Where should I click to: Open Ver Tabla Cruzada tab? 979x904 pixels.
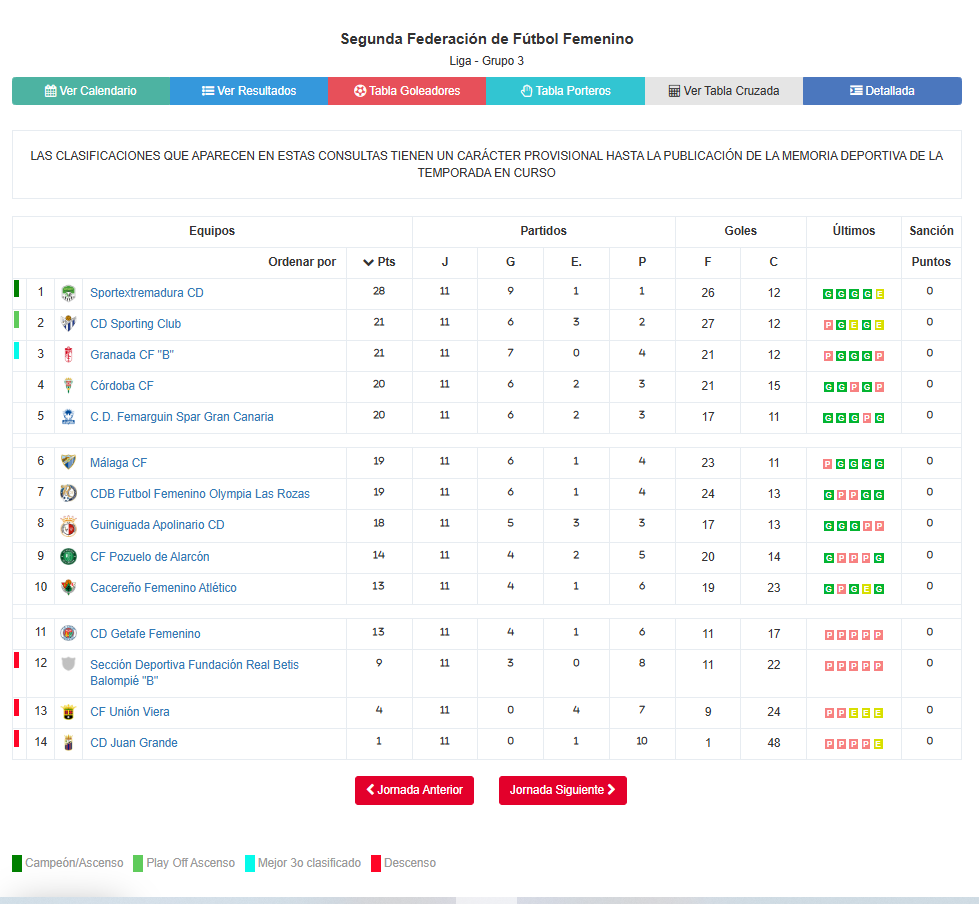pos(724,91)
